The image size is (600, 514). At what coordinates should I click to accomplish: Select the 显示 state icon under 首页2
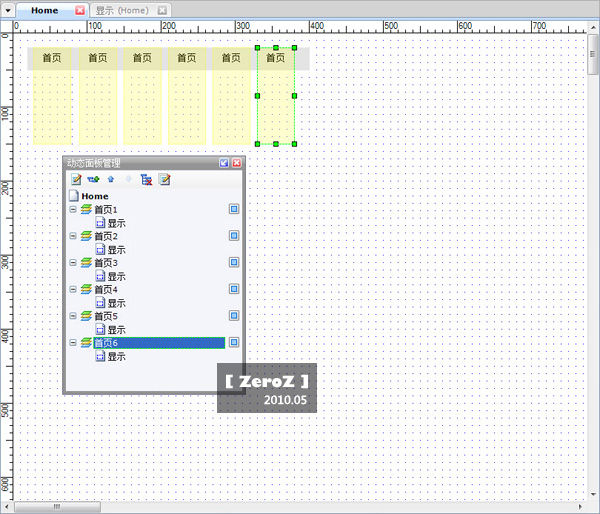(x=100, y=250)
